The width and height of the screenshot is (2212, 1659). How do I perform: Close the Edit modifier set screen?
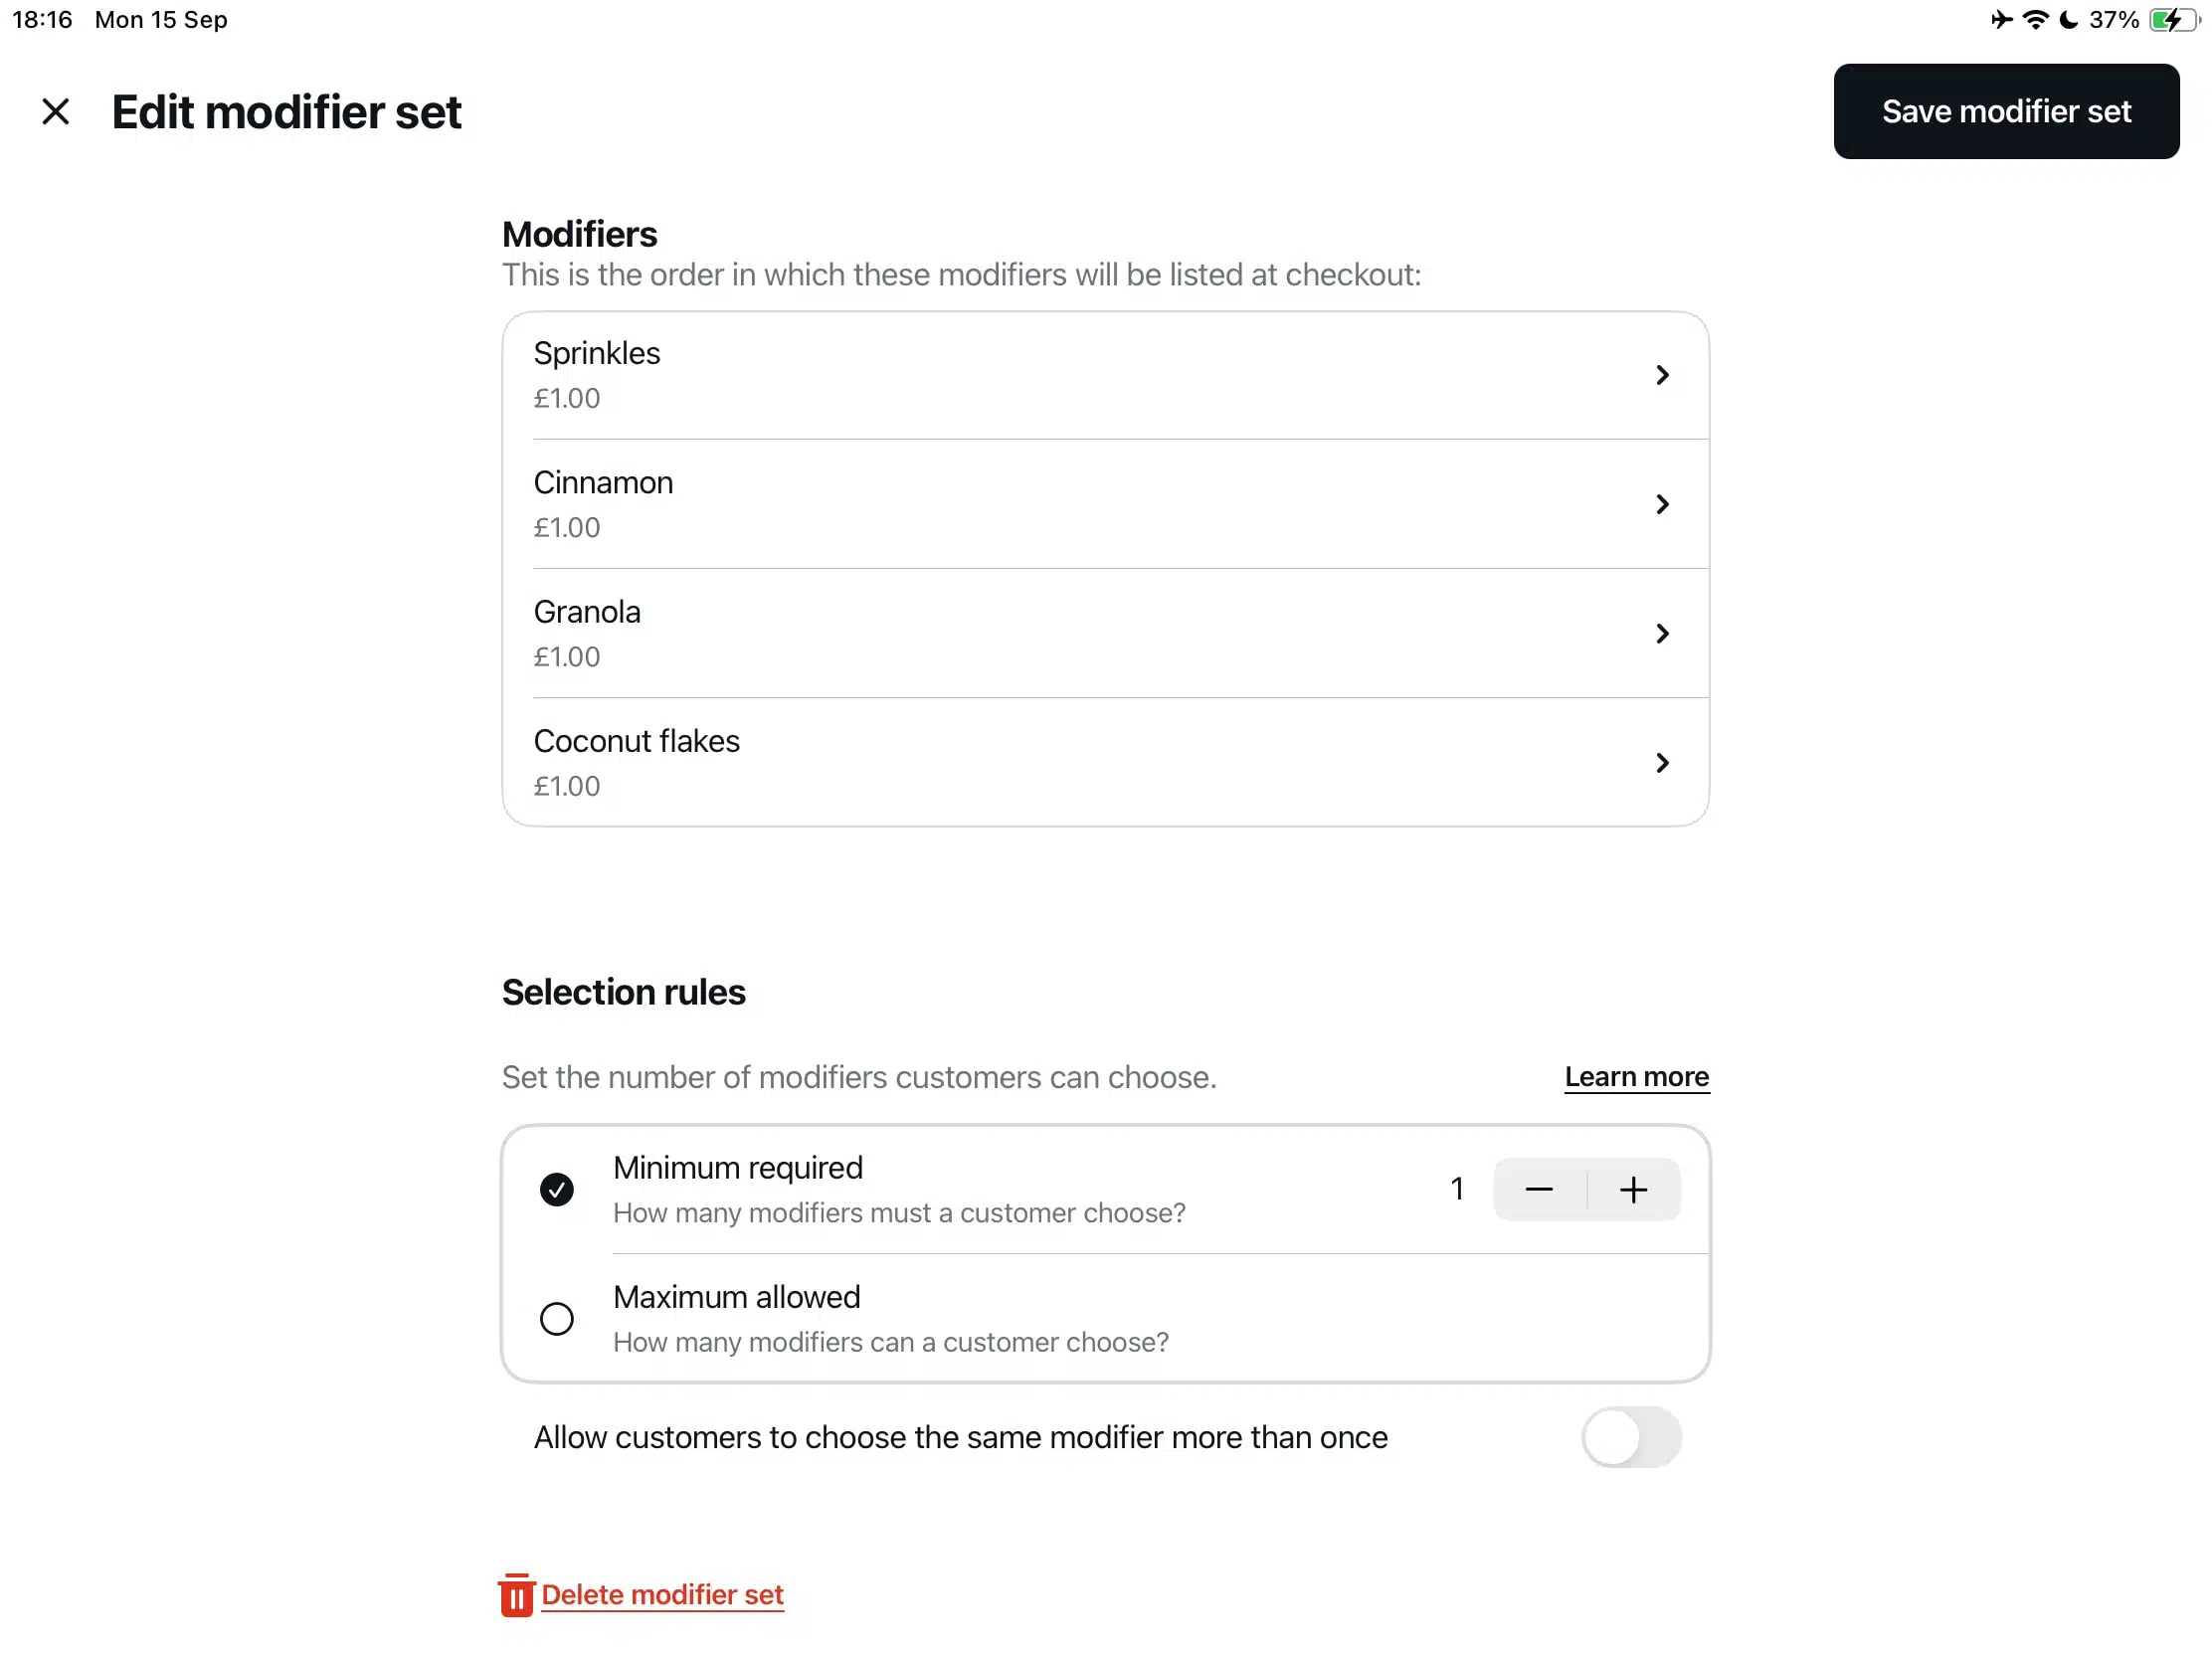tap(55, 111)
